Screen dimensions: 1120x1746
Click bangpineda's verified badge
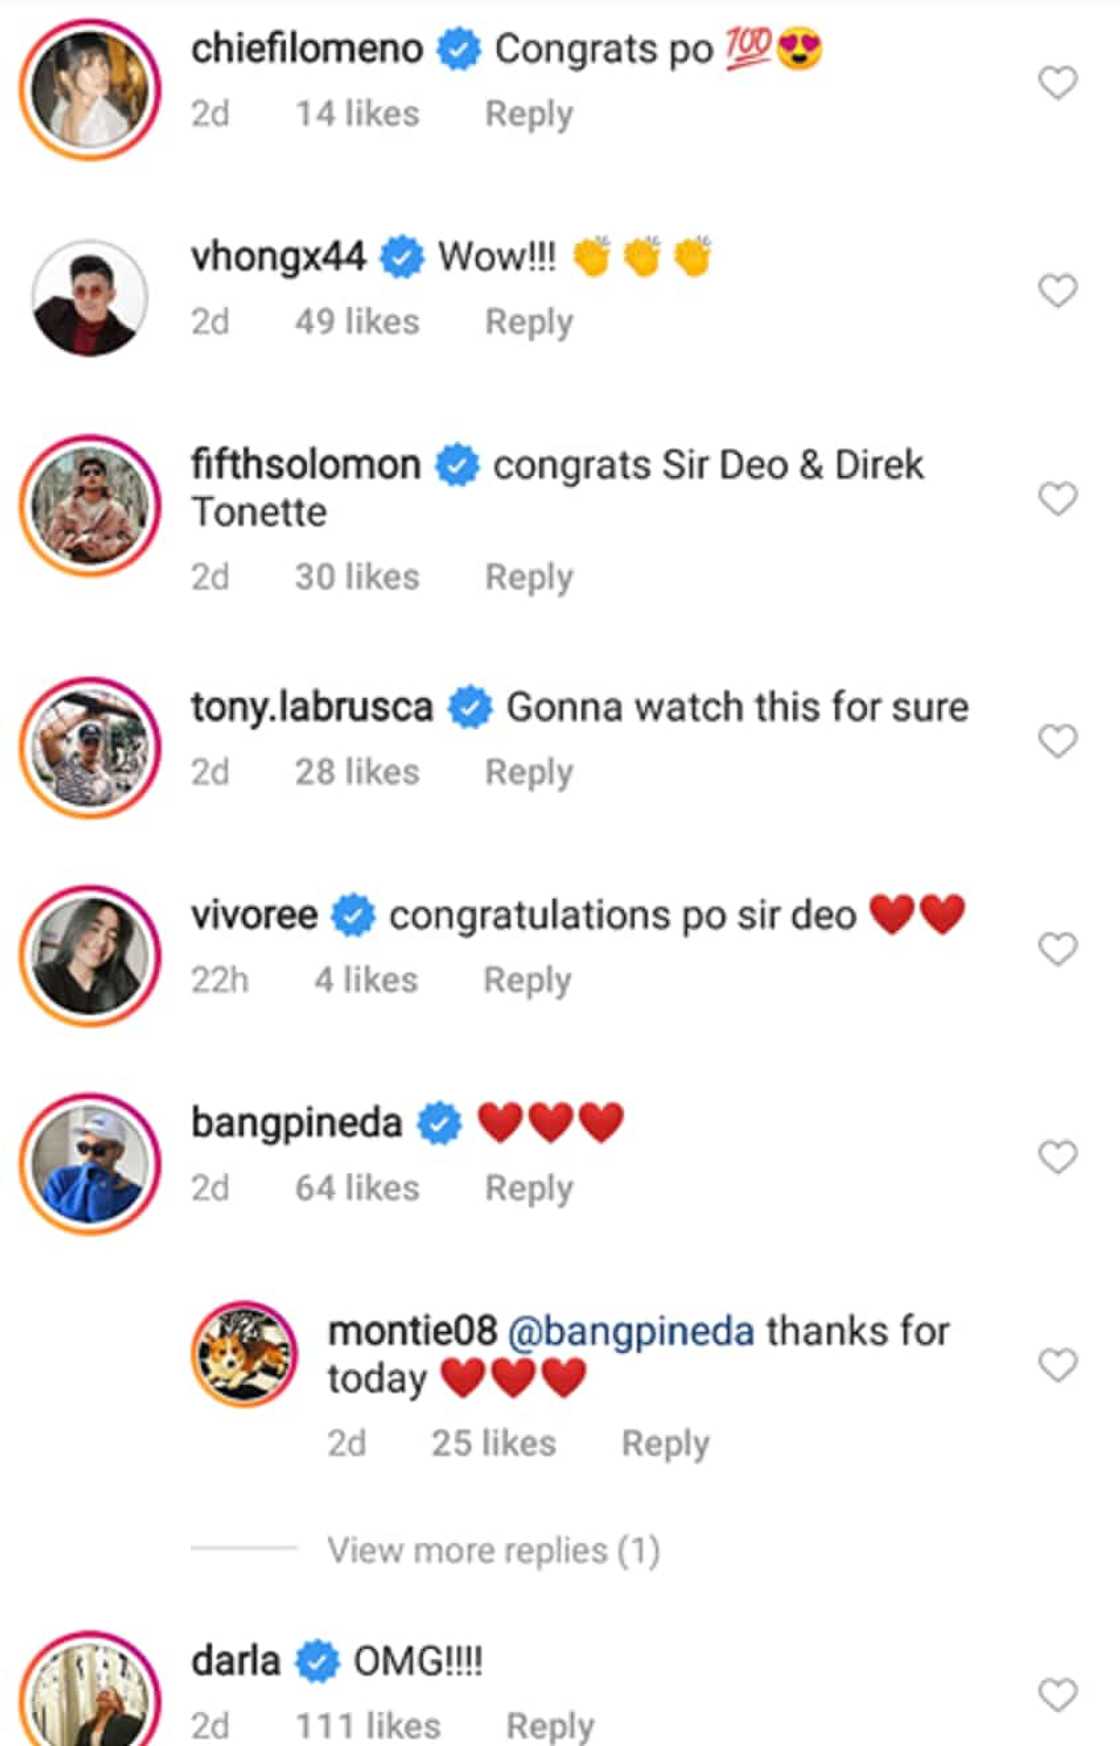pyautogui.click(x=437, y=1122)
